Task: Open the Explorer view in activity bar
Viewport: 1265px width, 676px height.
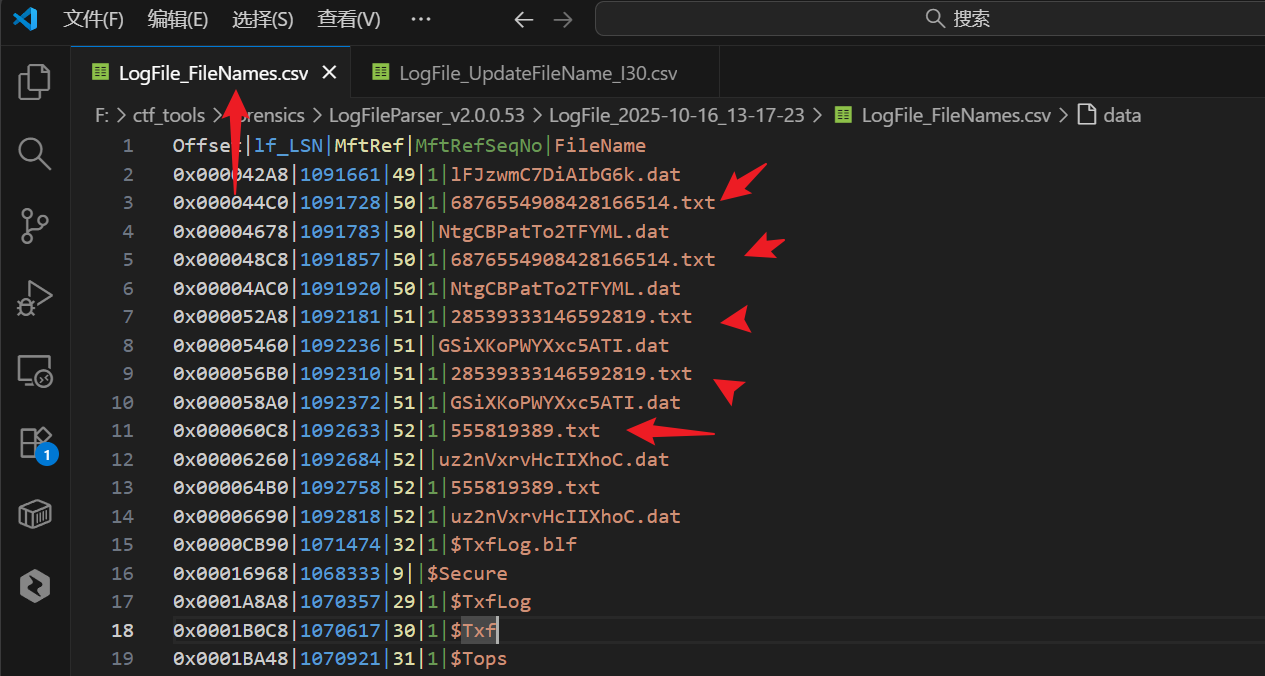Action: 35,82
